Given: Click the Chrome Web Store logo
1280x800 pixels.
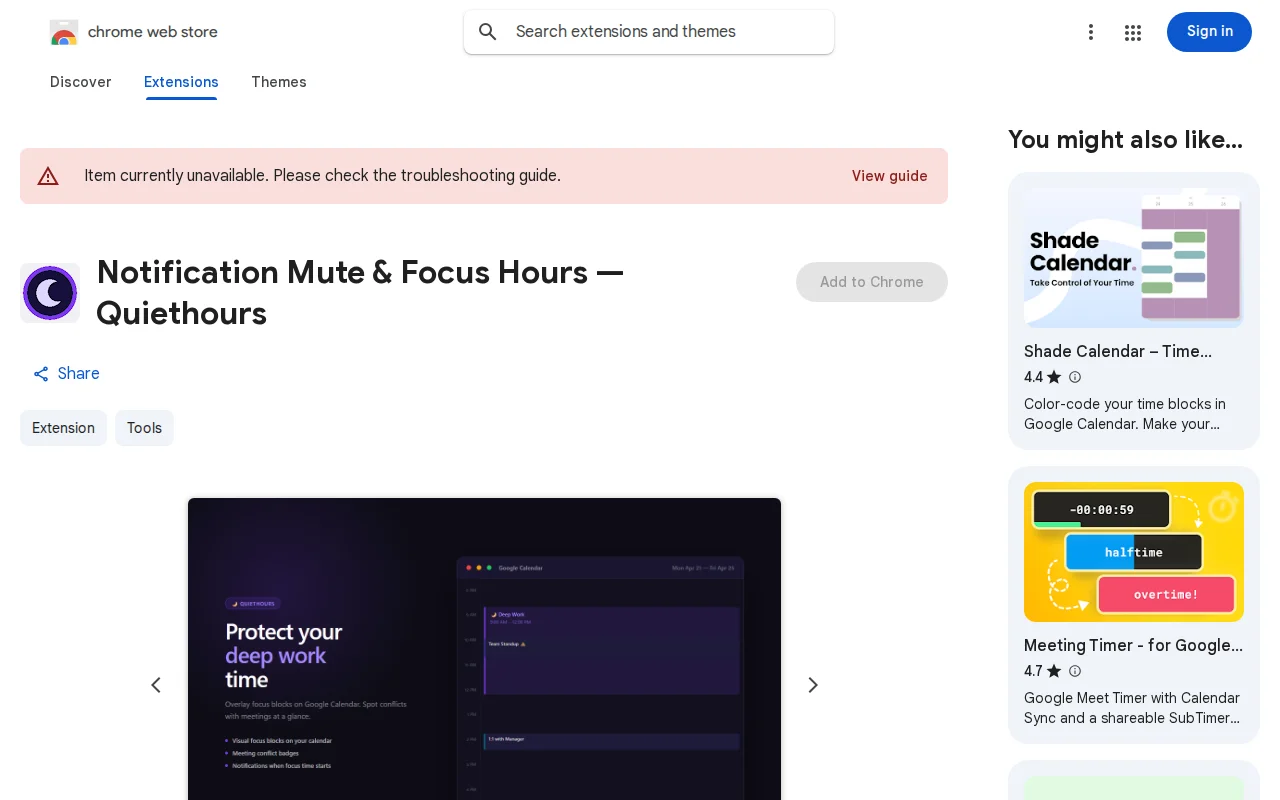Looking at the screenshot, I should click(64, 32).
